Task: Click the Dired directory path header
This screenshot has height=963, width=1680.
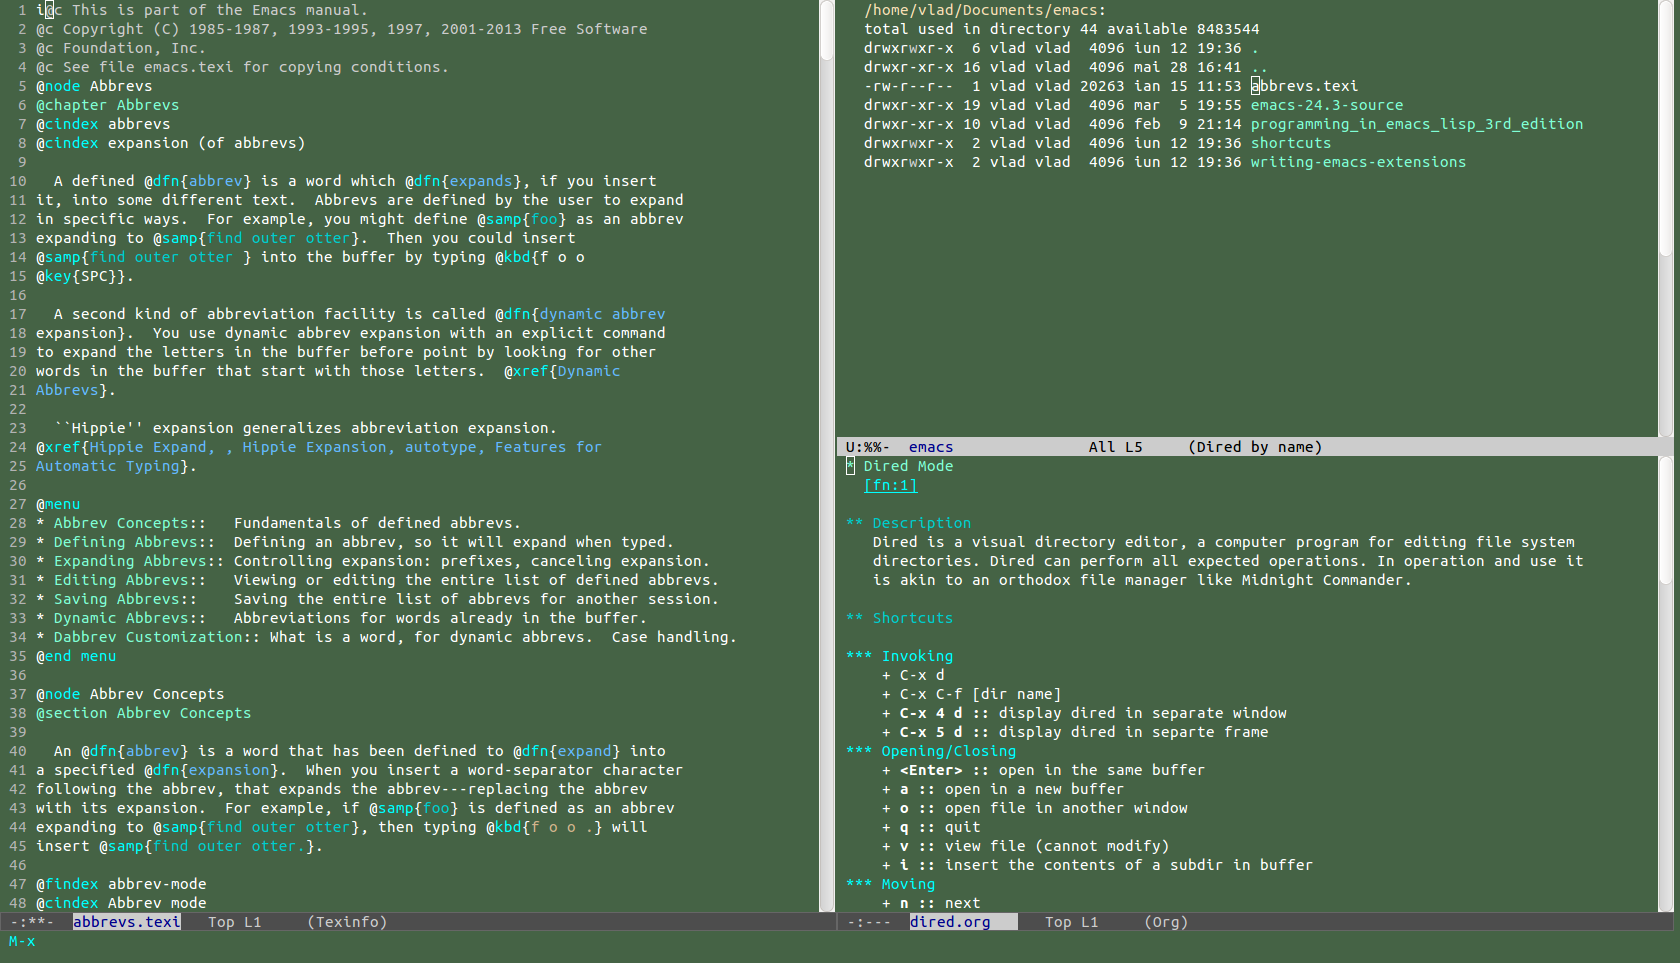Action: tap(984, 10)
